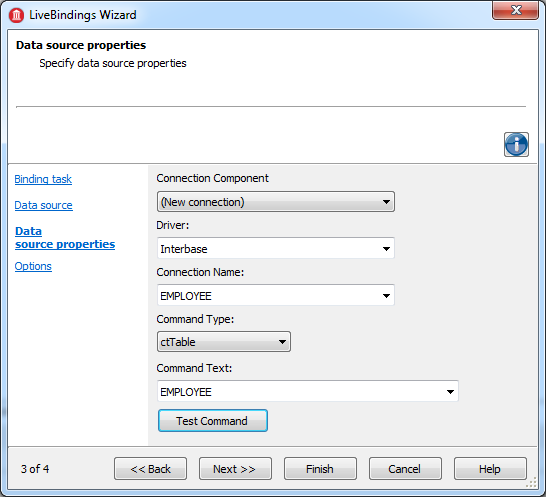Open the Connection Component dropdown
The width and height of the screenshot is (546, 497).
coord(275,202)
